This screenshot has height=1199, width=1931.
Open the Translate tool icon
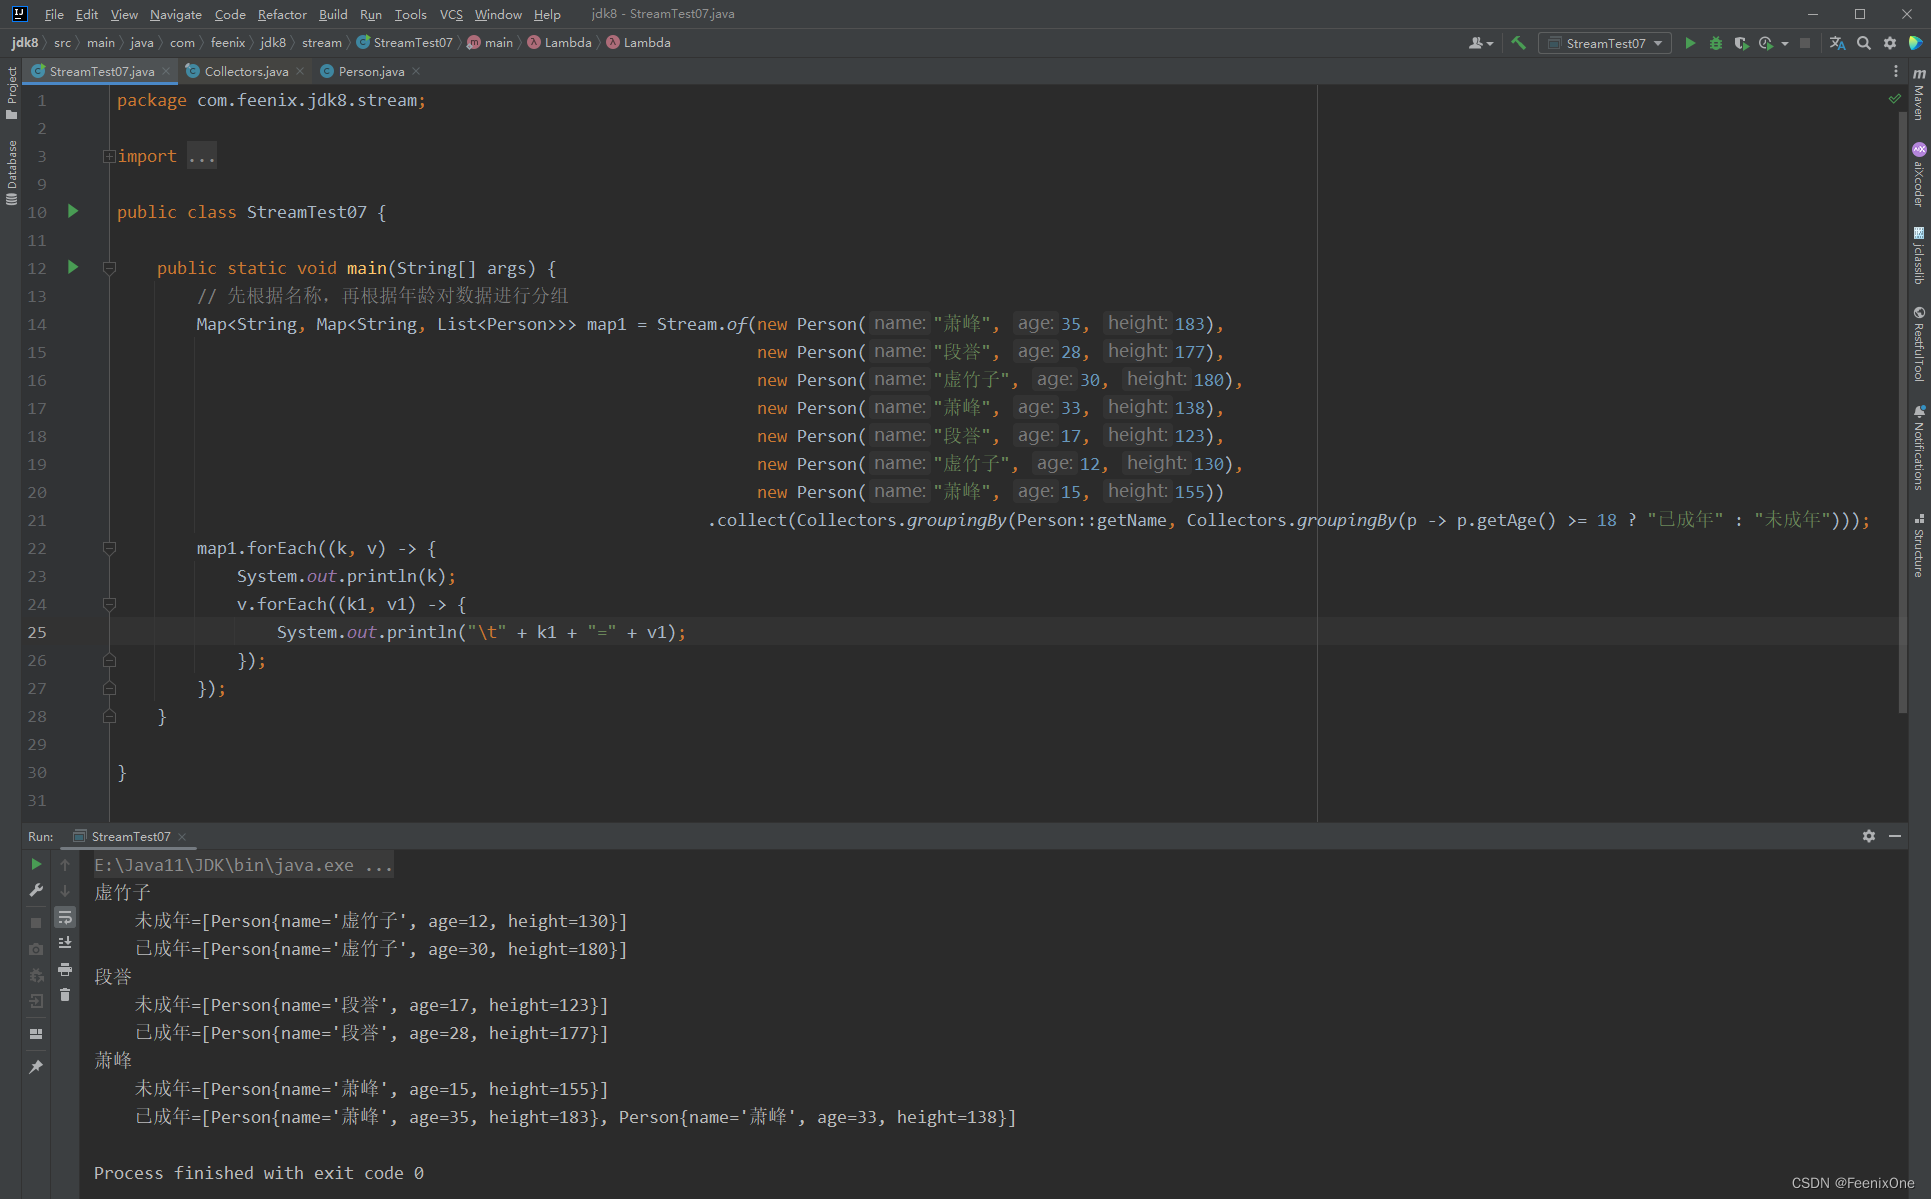(1837, 43)
